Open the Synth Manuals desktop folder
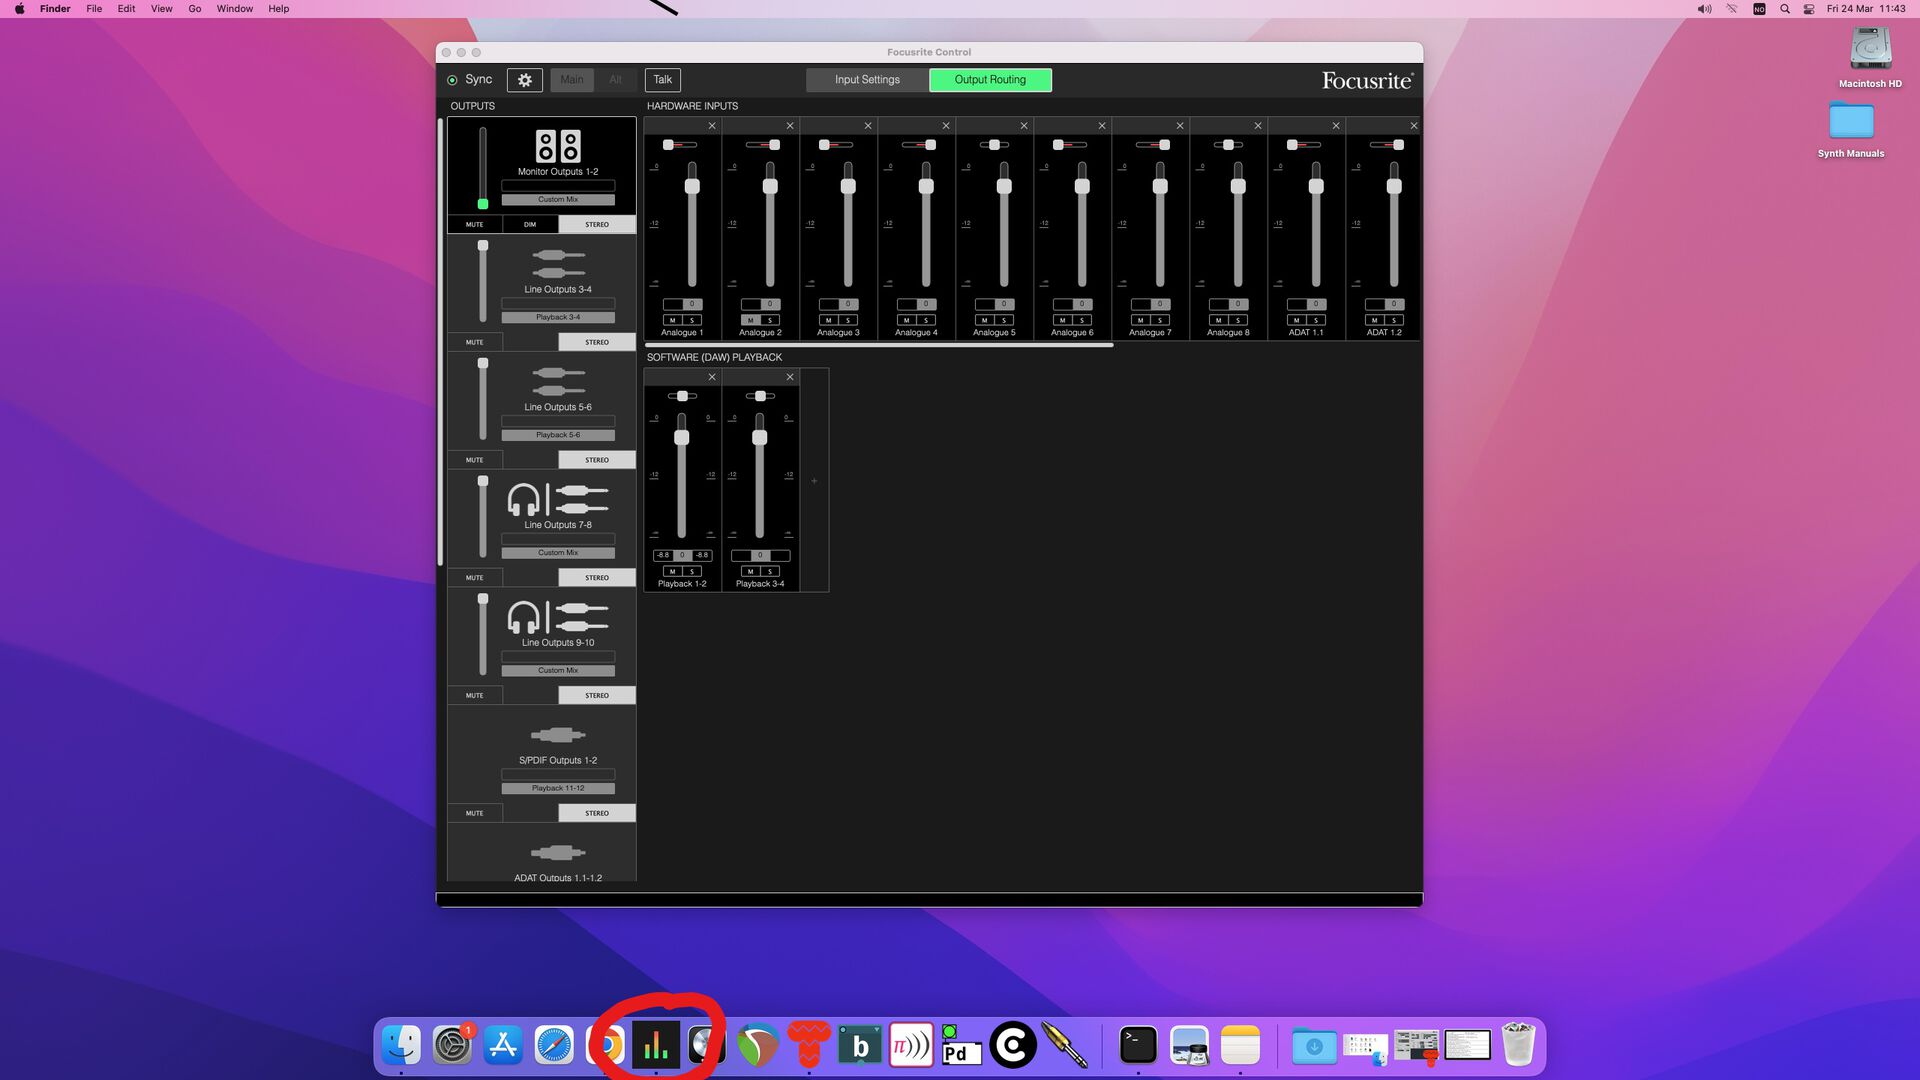The height and width of the screenshot is (1080, 1920). click(x=1851, y=121)
